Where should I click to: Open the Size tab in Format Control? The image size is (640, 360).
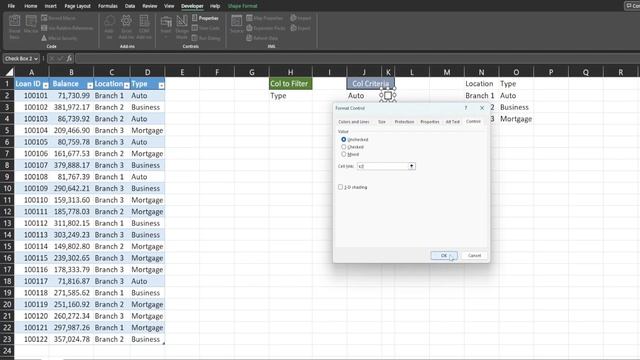(382, 122)
